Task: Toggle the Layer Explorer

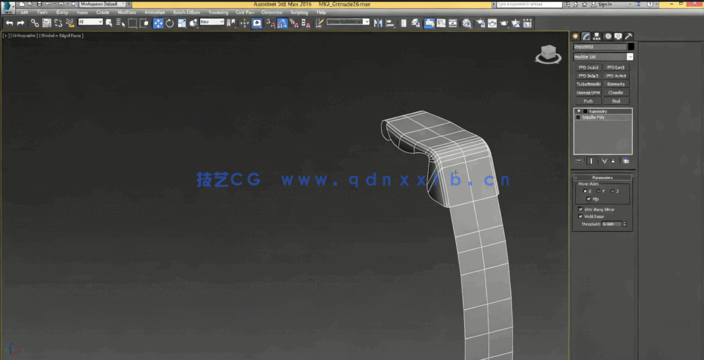Action: (x=416, y=23)
